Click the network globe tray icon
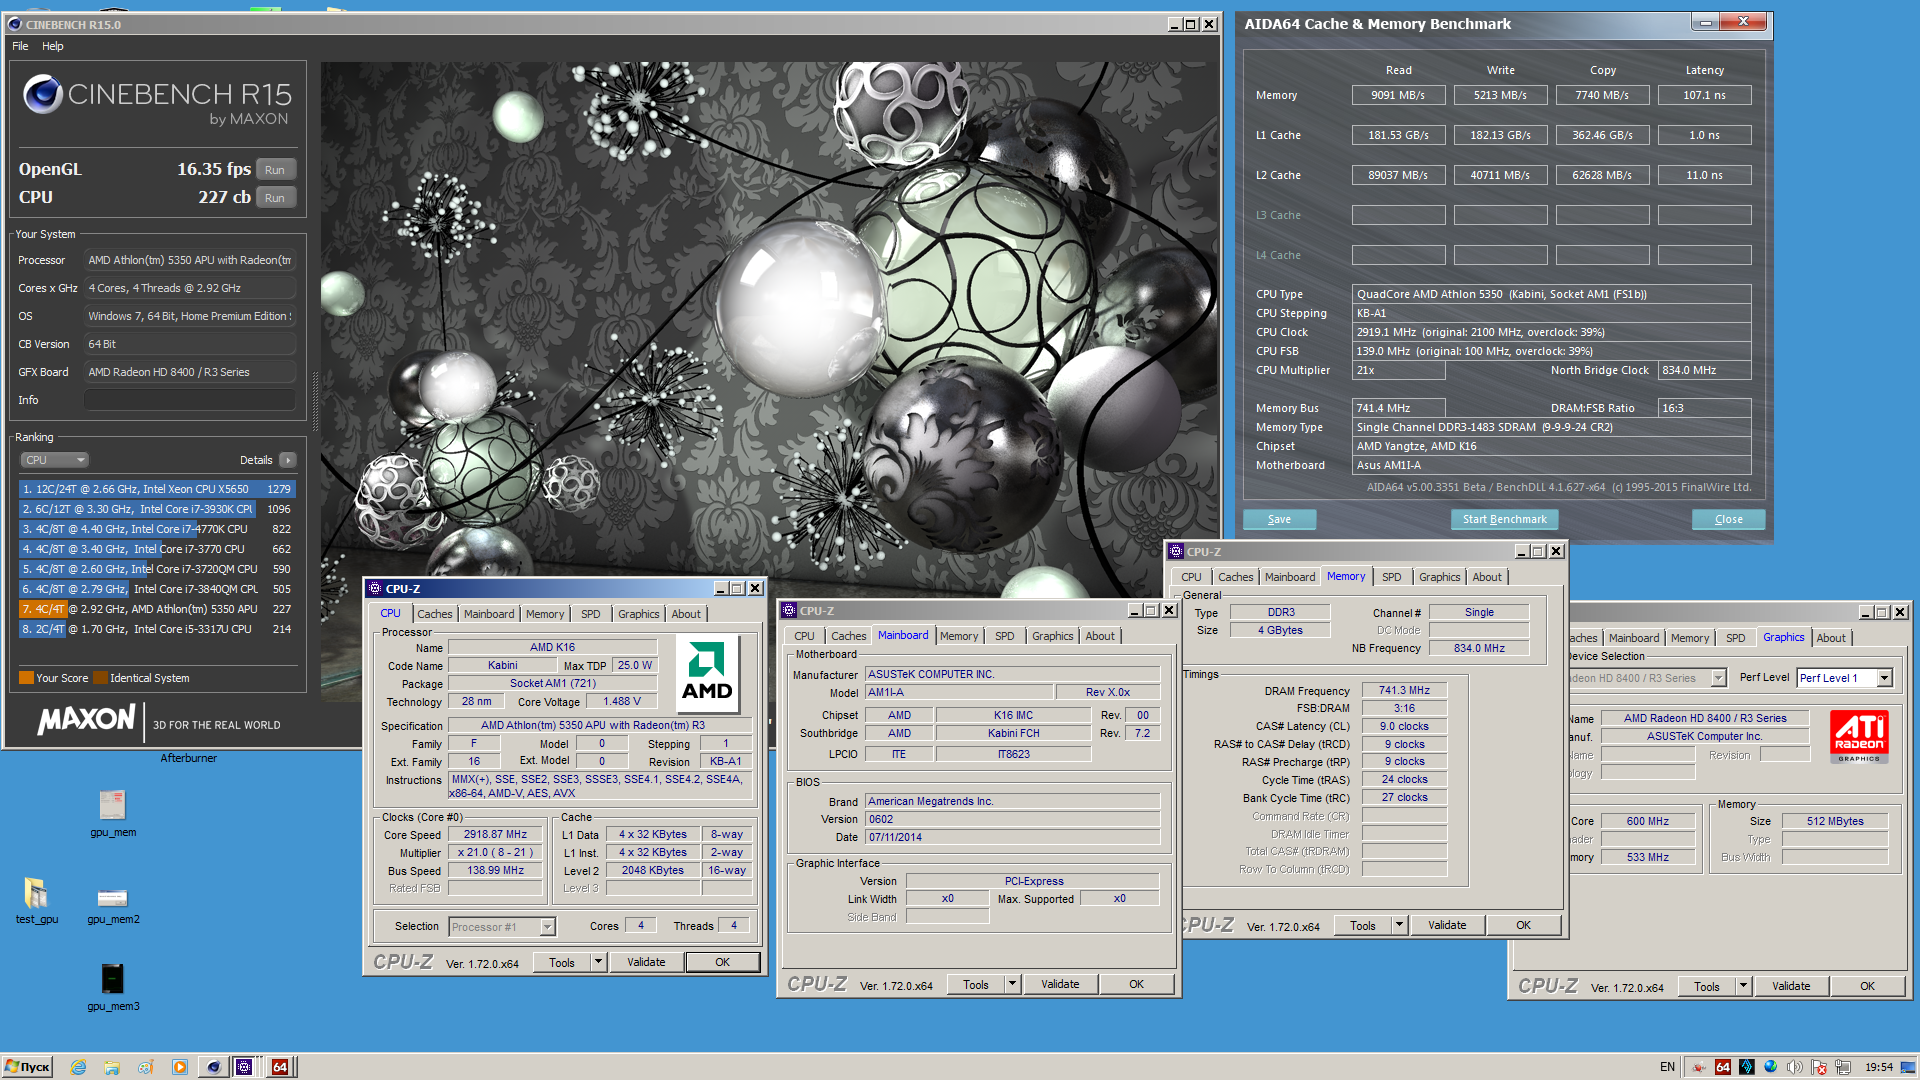 (1771, 1067)
